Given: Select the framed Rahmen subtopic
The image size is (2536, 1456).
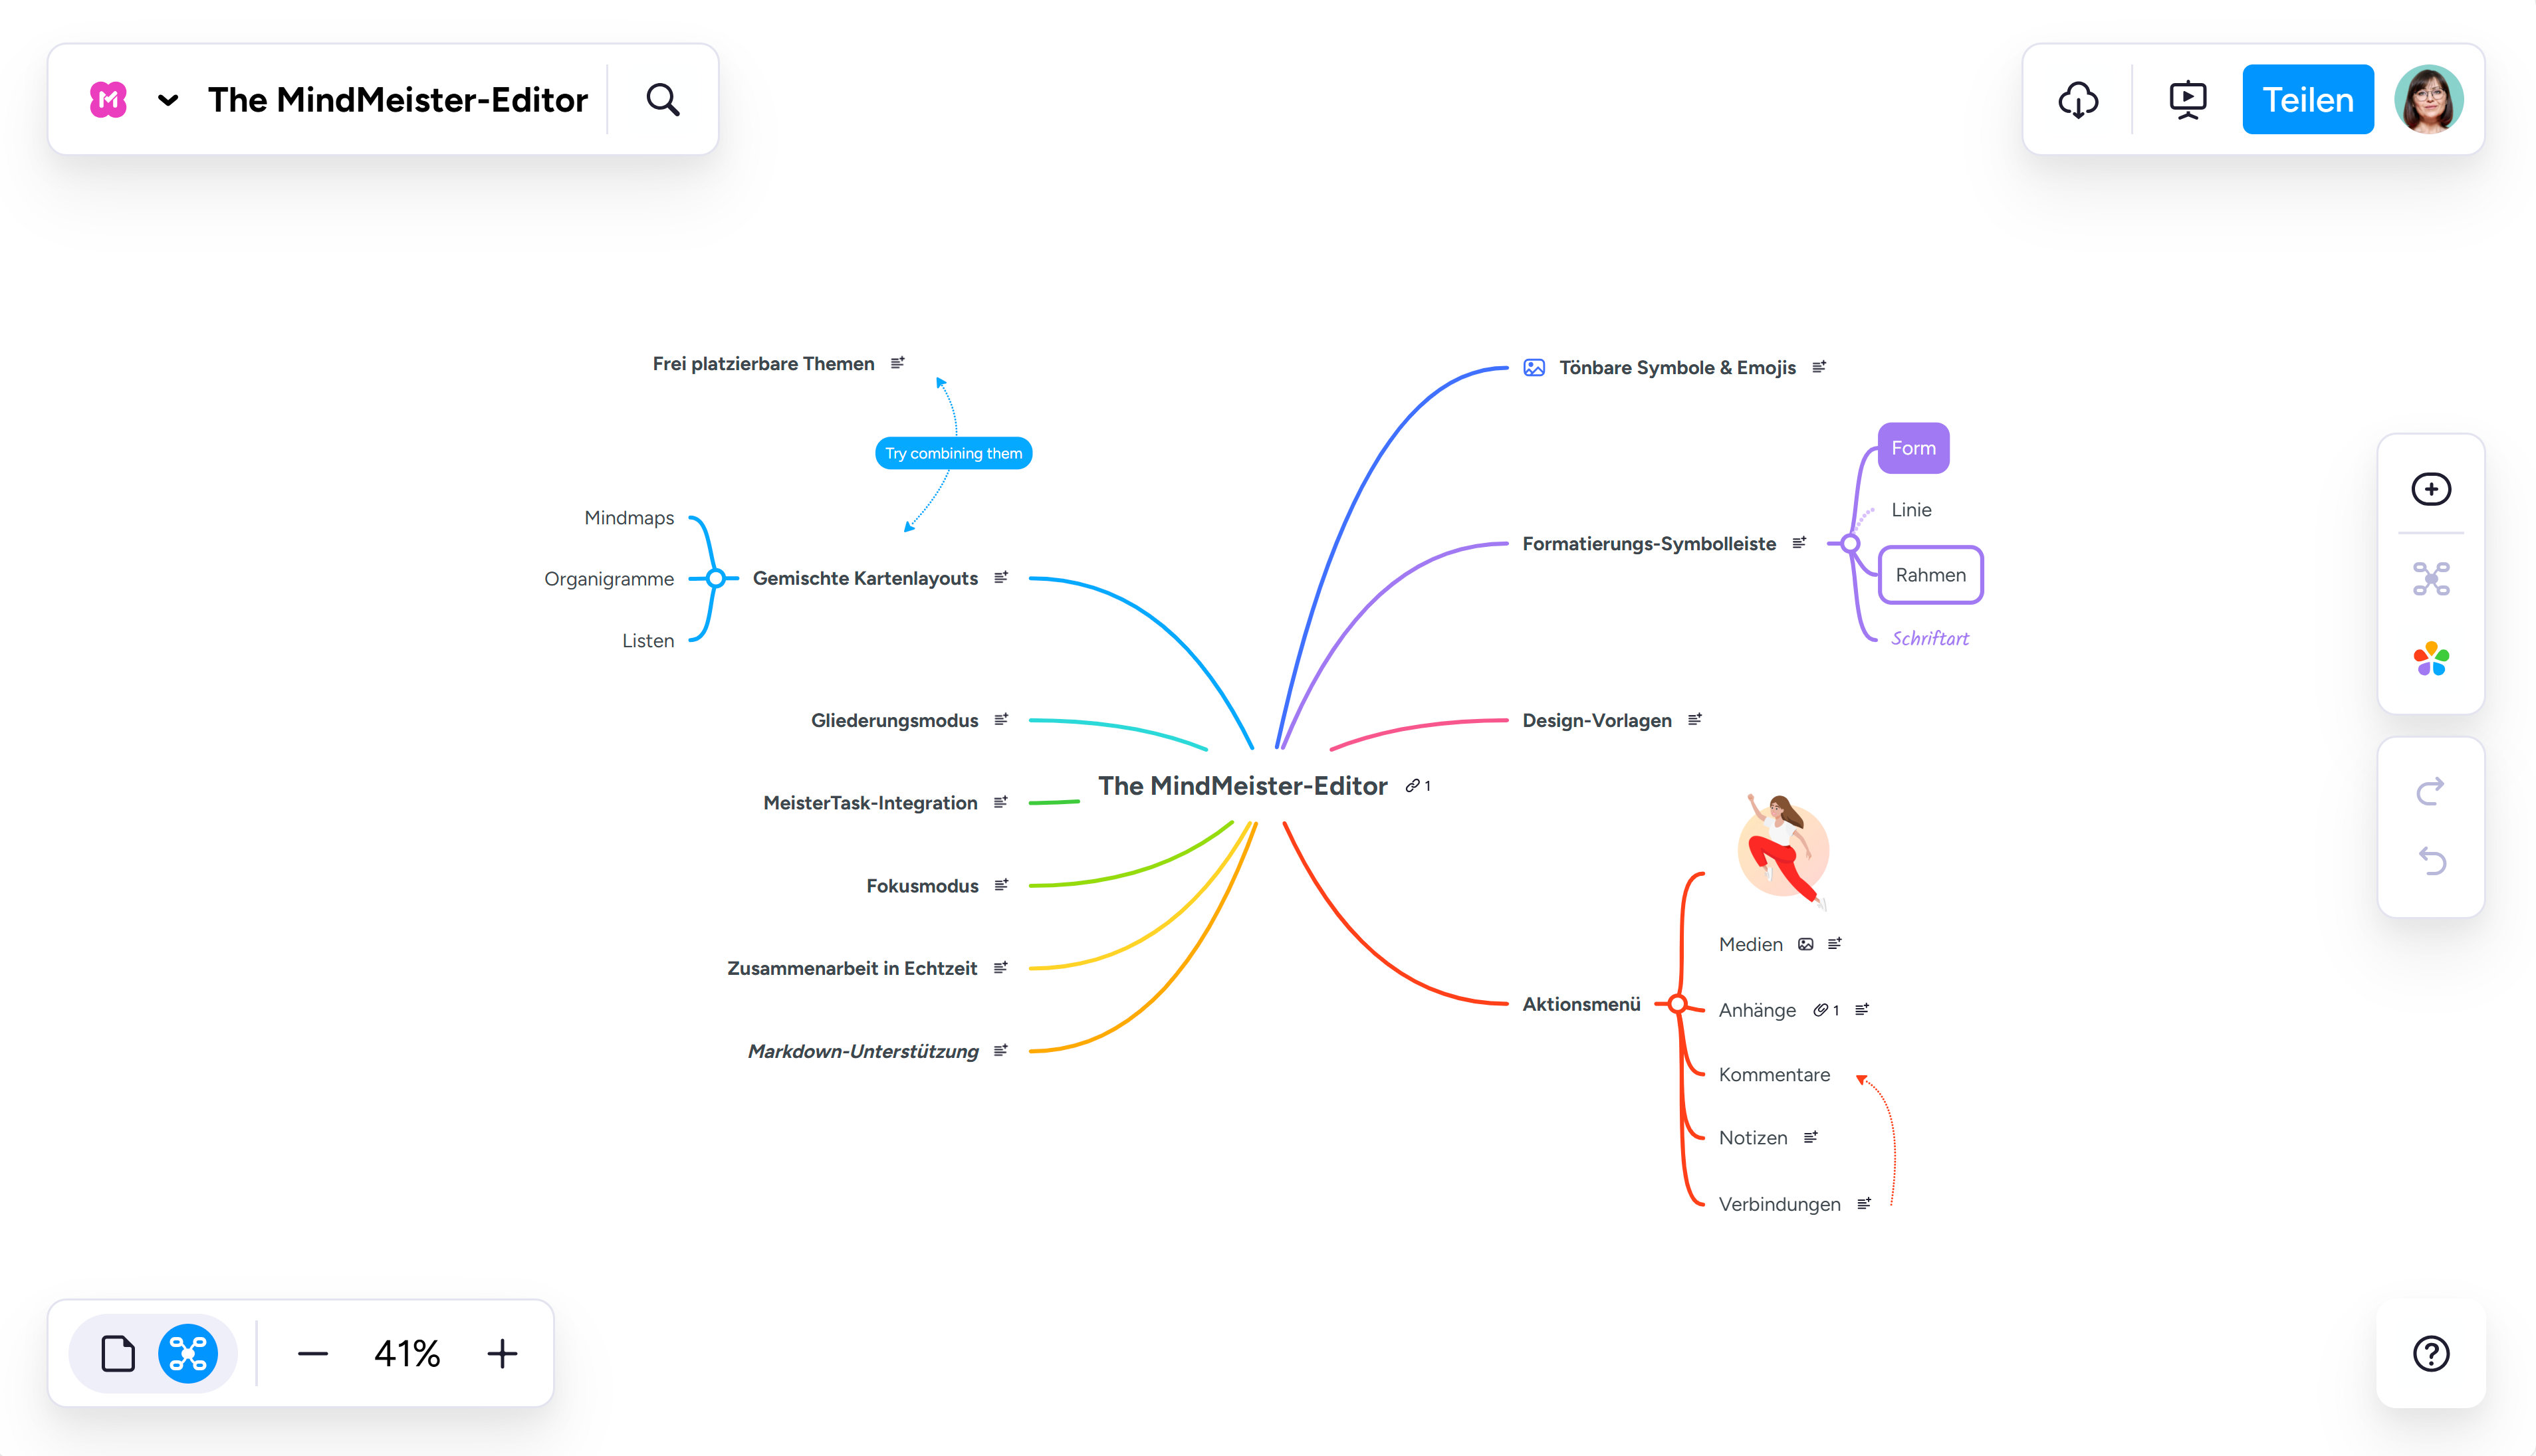Looking at the screenshot, I should pos(1930,575).
